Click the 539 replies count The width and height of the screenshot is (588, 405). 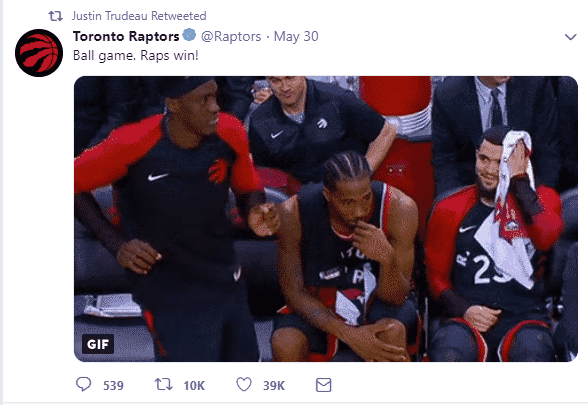tap(113, 386)
